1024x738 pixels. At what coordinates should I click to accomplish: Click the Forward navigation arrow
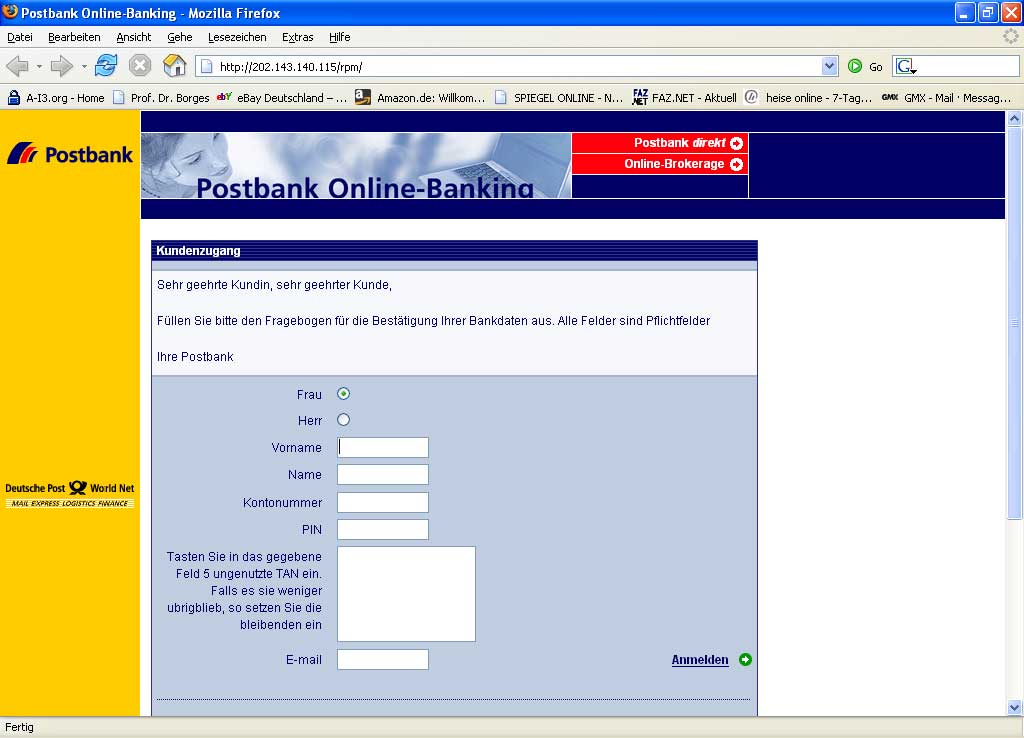pyautogui.click(x=61, y=66)
